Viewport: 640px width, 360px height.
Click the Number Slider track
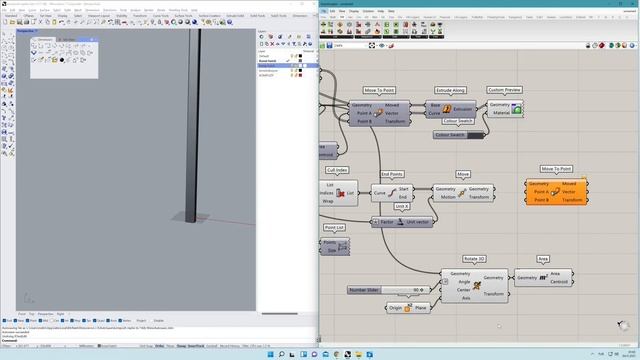[x=405, y=290]
